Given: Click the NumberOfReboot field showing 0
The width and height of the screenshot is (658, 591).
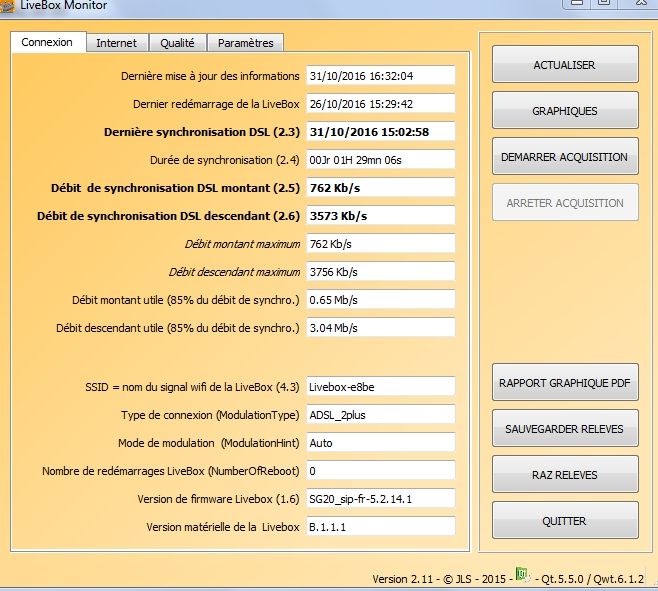Looking at the screenshot, I should (381, 471).
